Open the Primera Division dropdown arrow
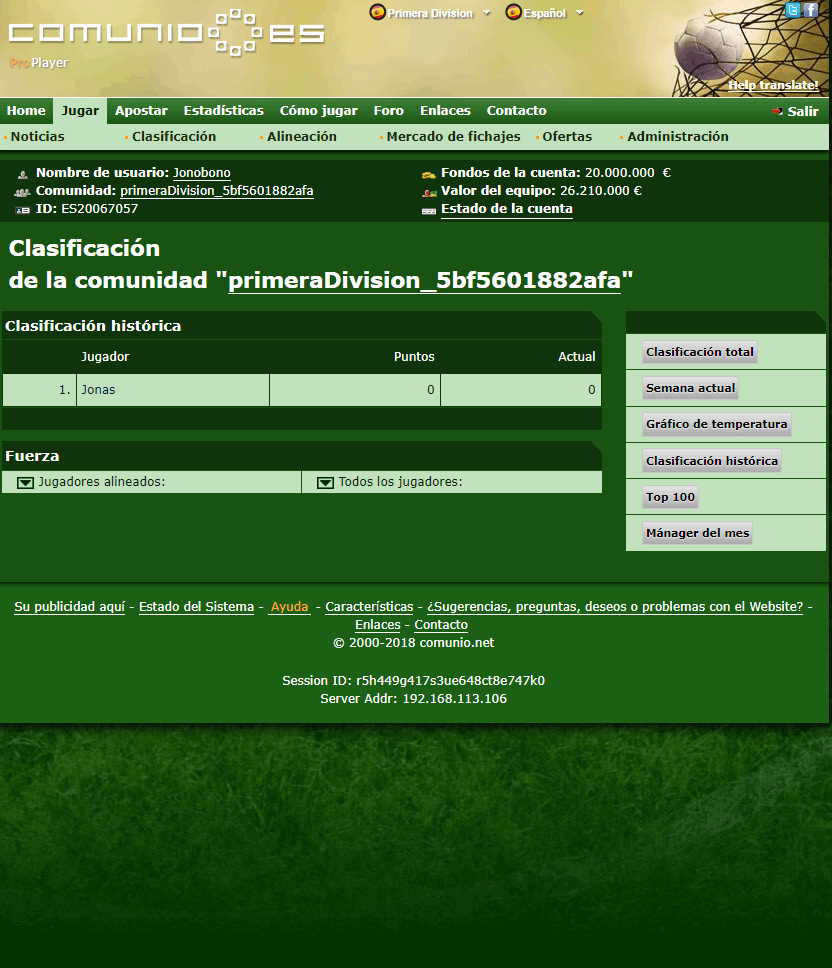 [487, 13]
